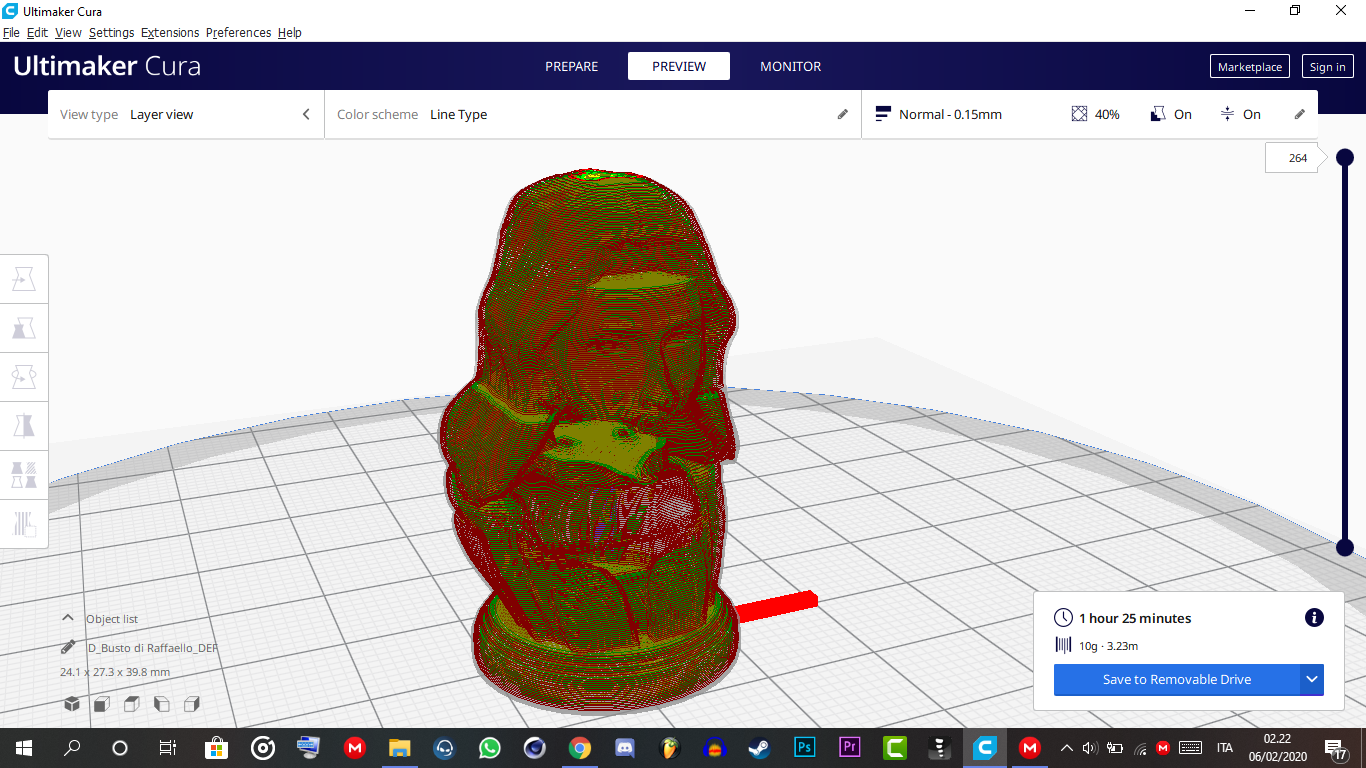Click the print time info icon
The height and width of the screenshot is (768, 1366).
[x=1314, y=618]
